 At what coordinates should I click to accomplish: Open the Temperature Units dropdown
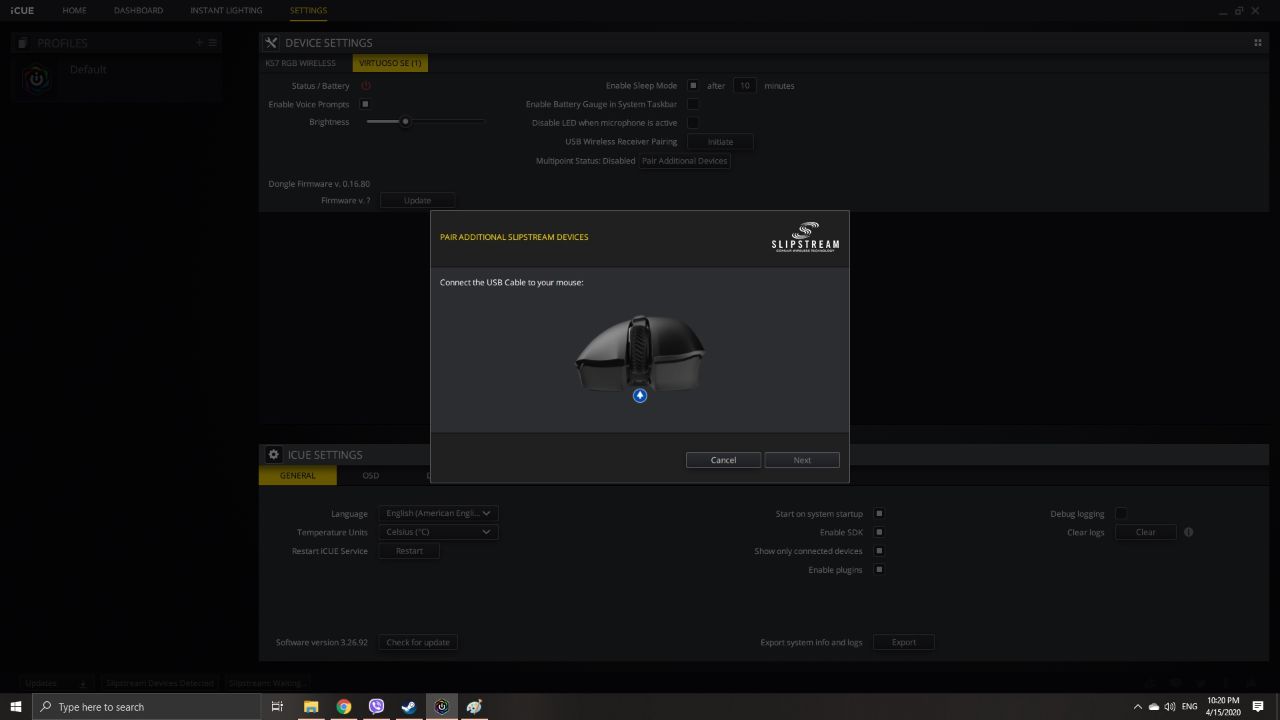pyautogui.click(x=438, y=532)
